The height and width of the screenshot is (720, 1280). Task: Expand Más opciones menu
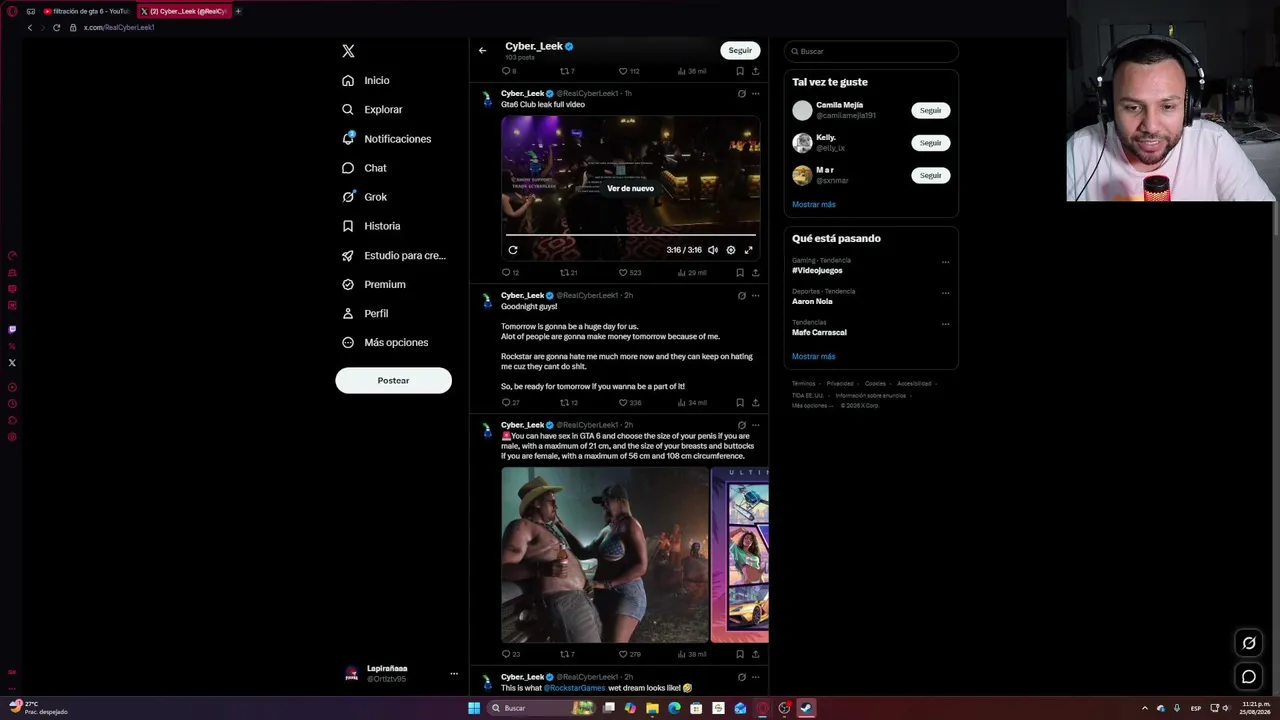[x=385, y=342]
